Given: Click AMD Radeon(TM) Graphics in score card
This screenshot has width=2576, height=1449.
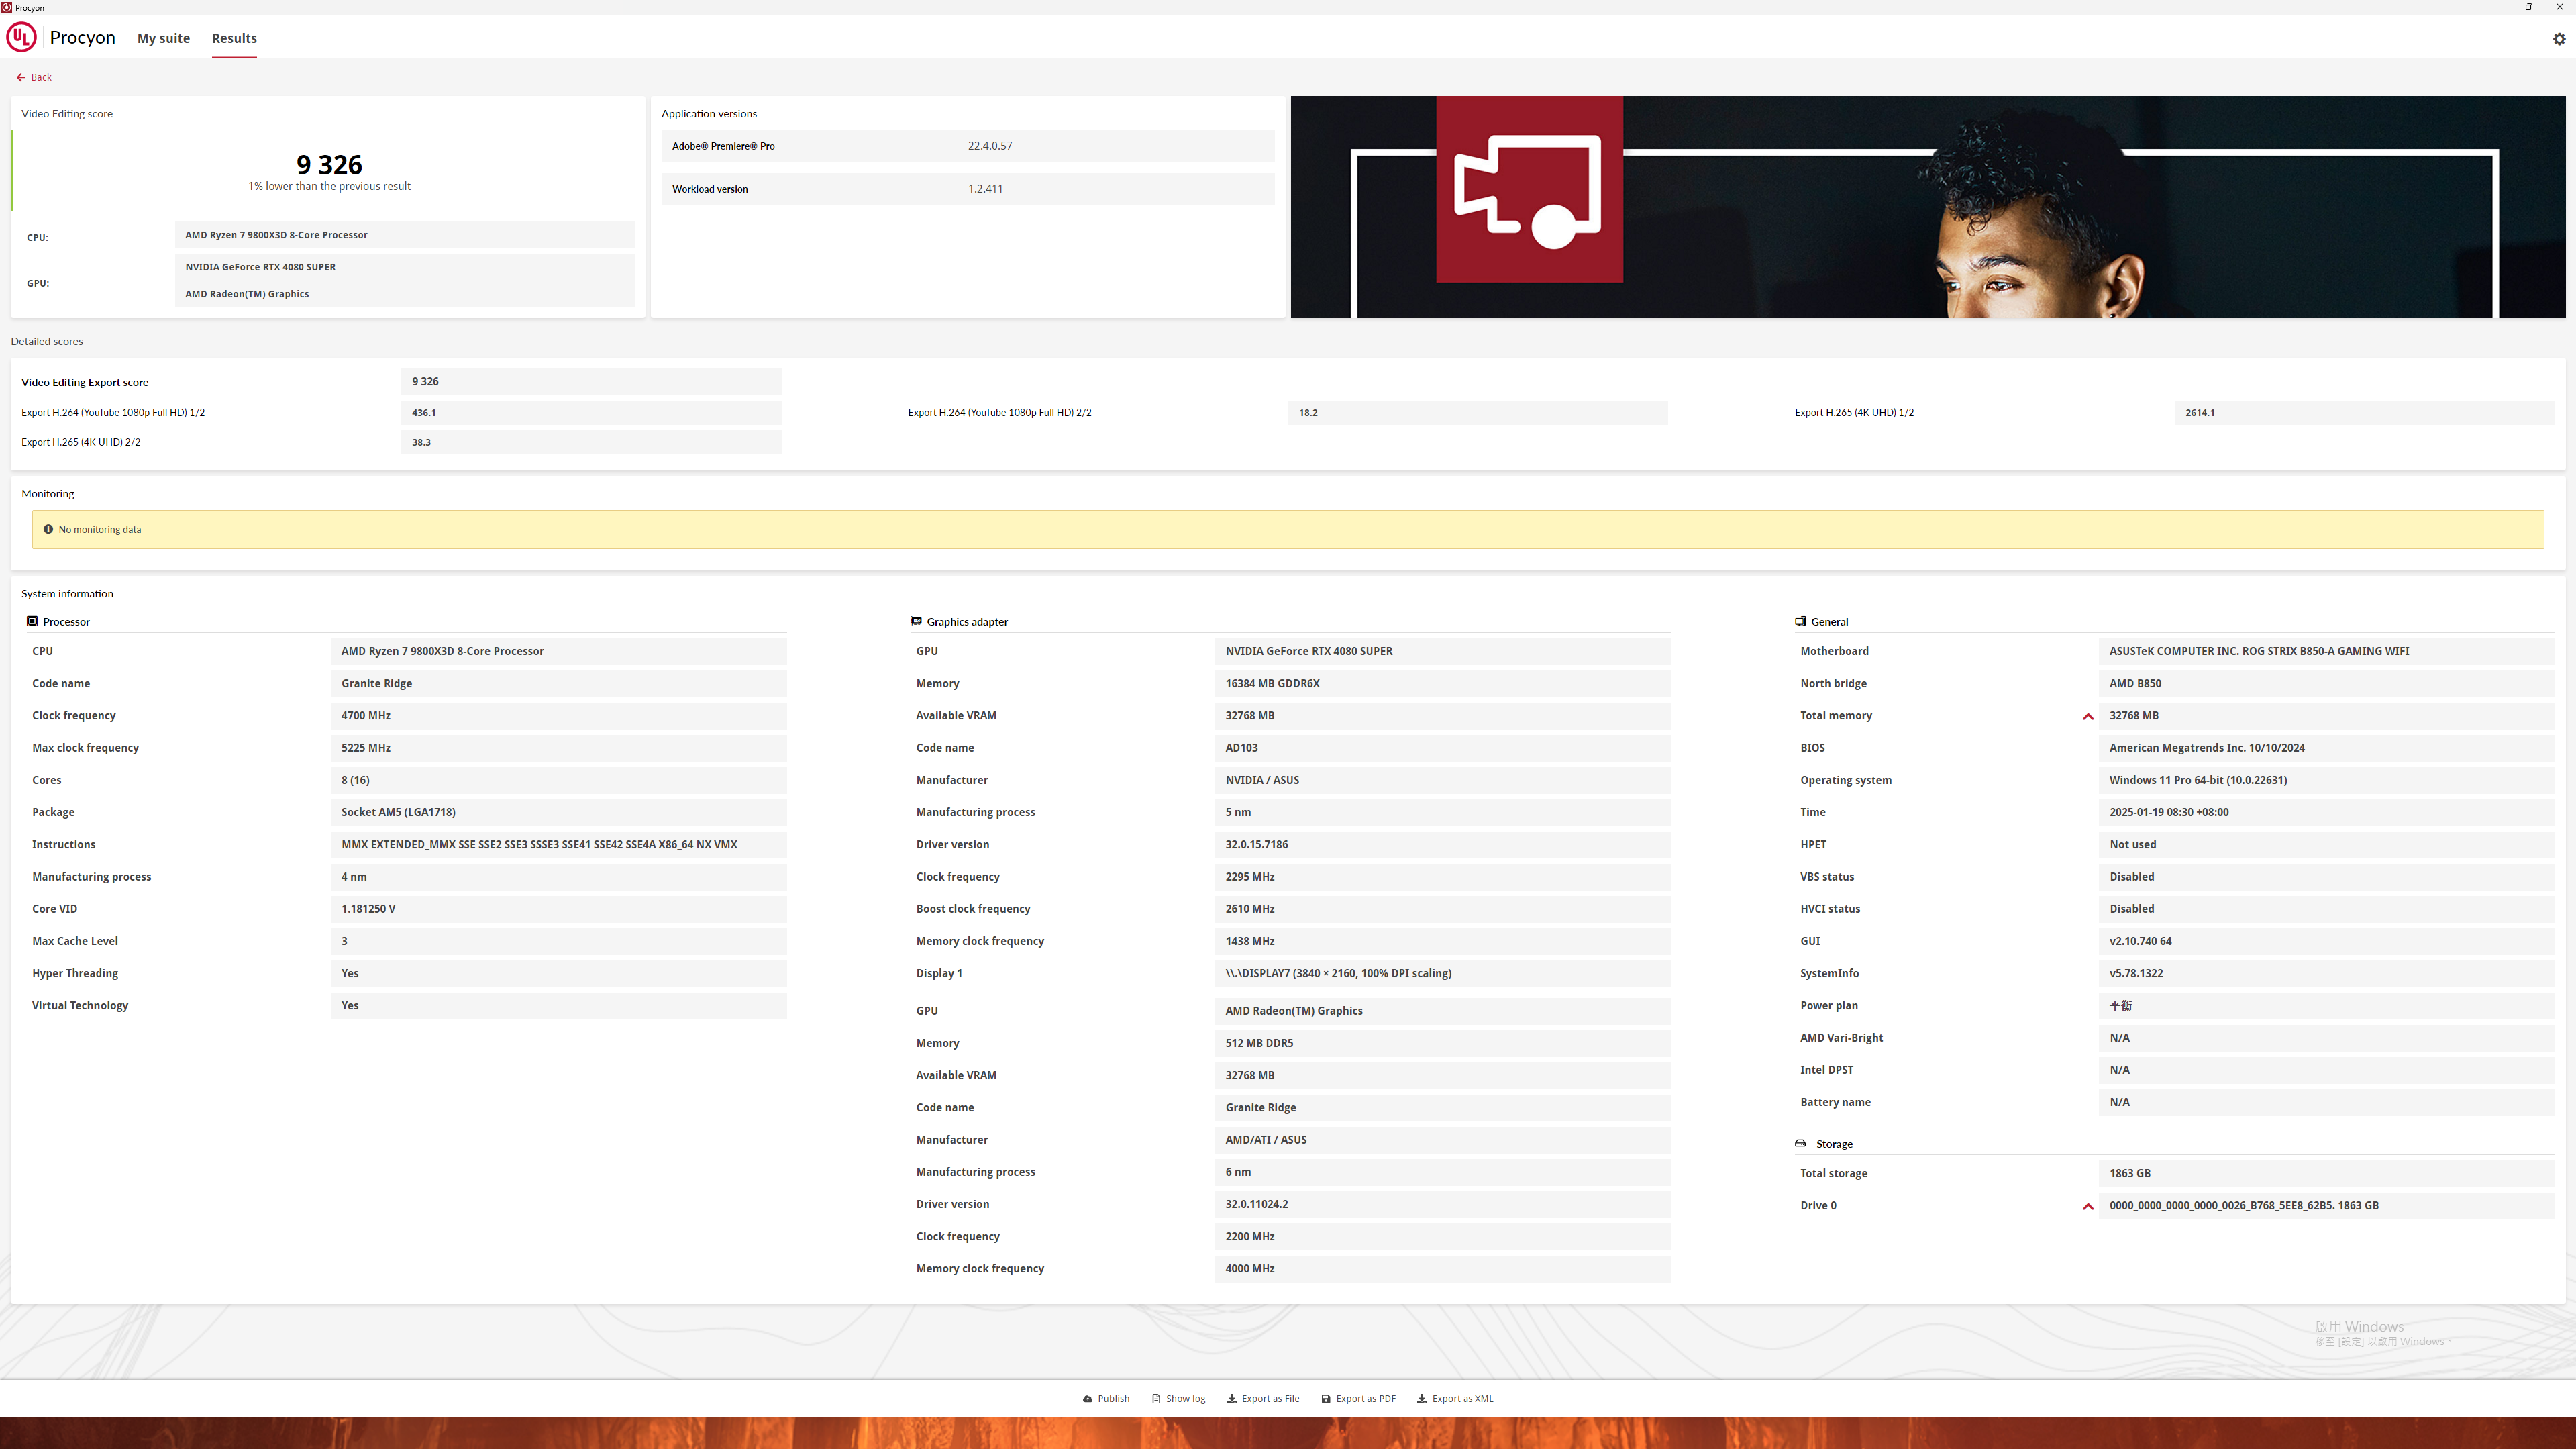Looking at the screenshot, I should tap(247, 294).
